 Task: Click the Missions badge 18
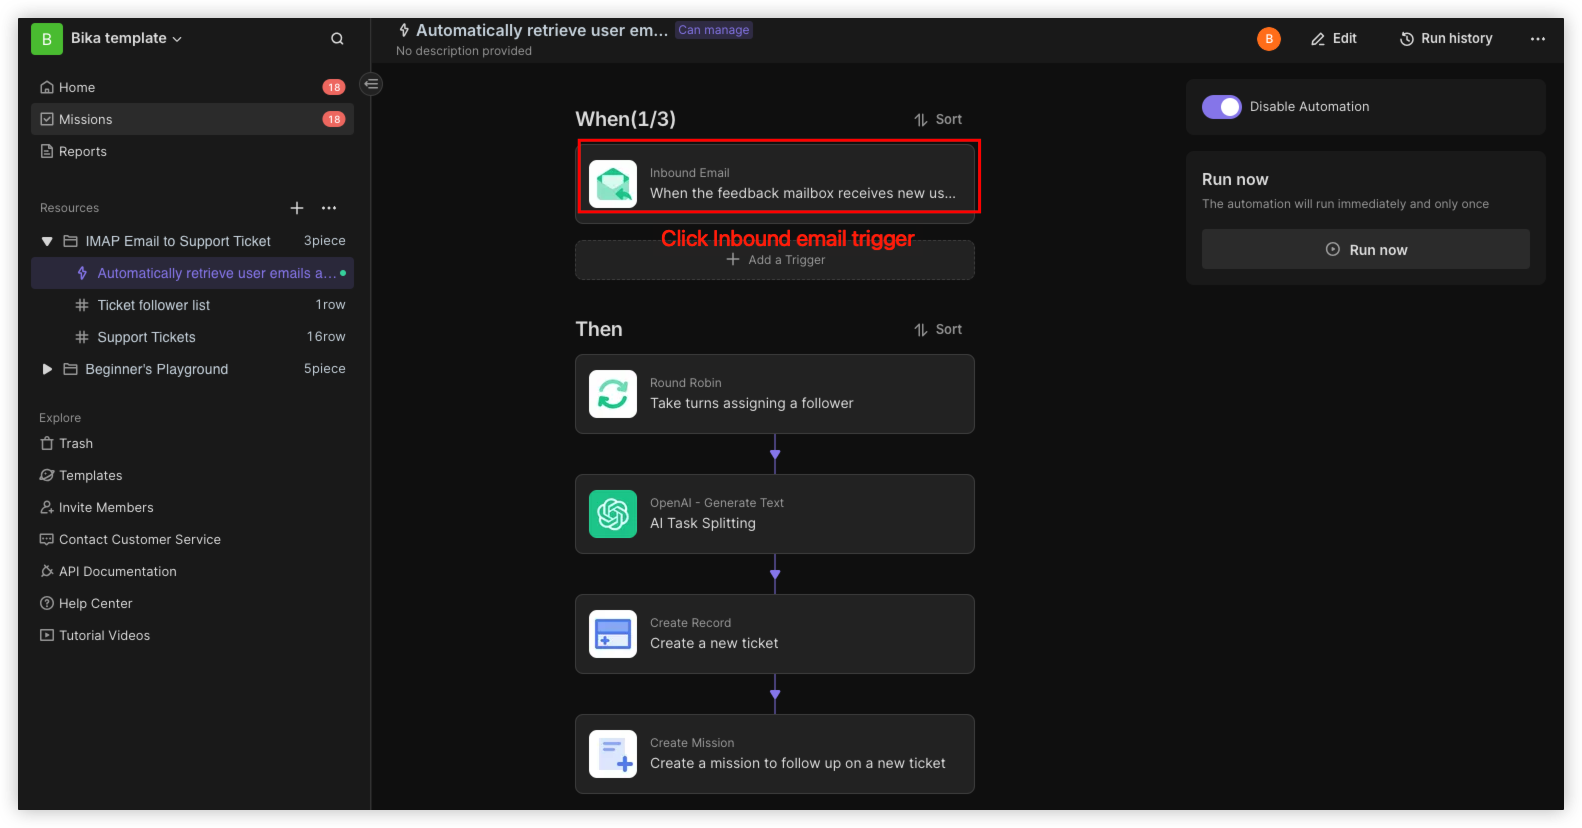[x=334, y=119]
